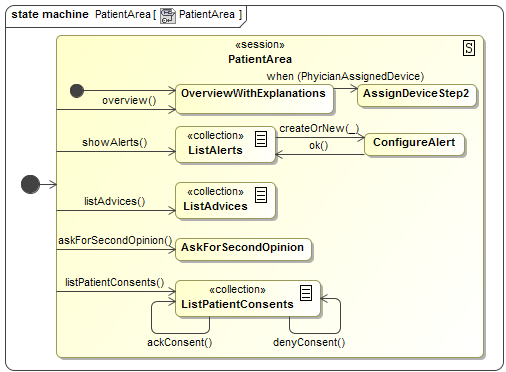Select the AskForSecondOpinion state
Screen dimensions: 506x372
pyautogui.click(x=243, y=249)
